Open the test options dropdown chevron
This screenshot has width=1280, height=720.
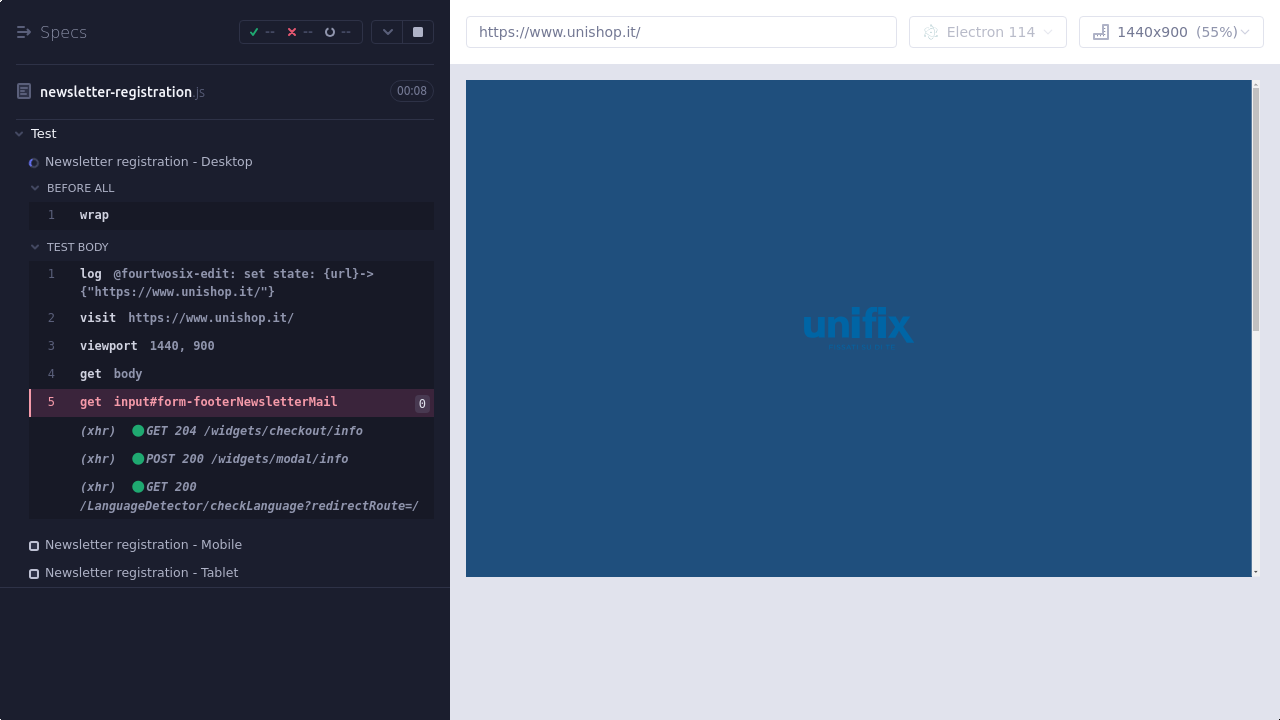387,32
